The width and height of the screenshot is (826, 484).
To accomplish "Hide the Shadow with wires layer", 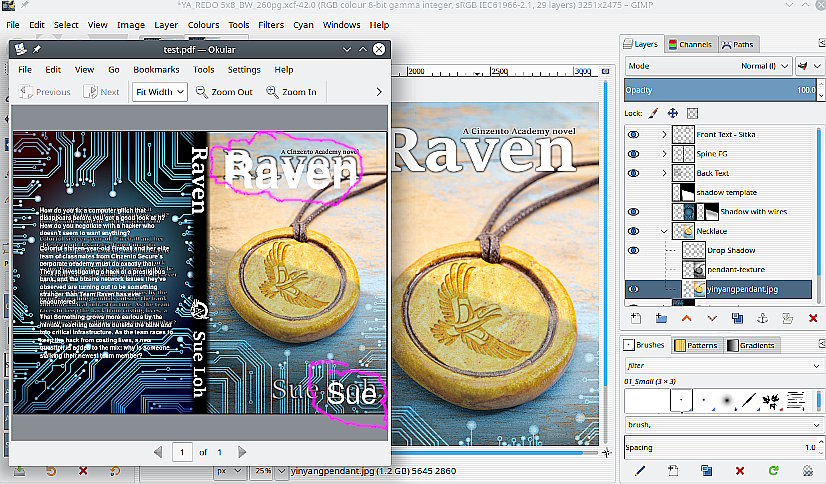I will coord(634,212).
